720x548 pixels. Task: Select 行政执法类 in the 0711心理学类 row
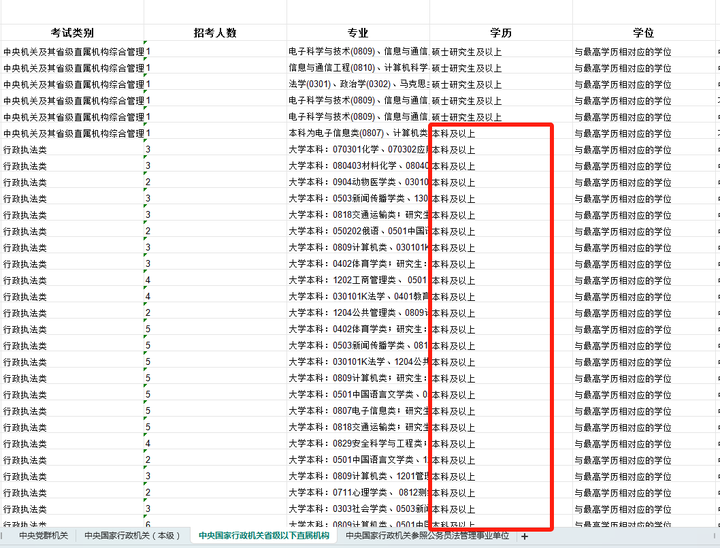[25, 492]
